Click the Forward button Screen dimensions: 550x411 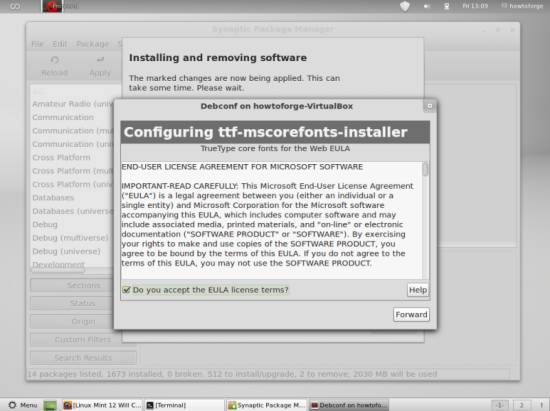point(411,315)
